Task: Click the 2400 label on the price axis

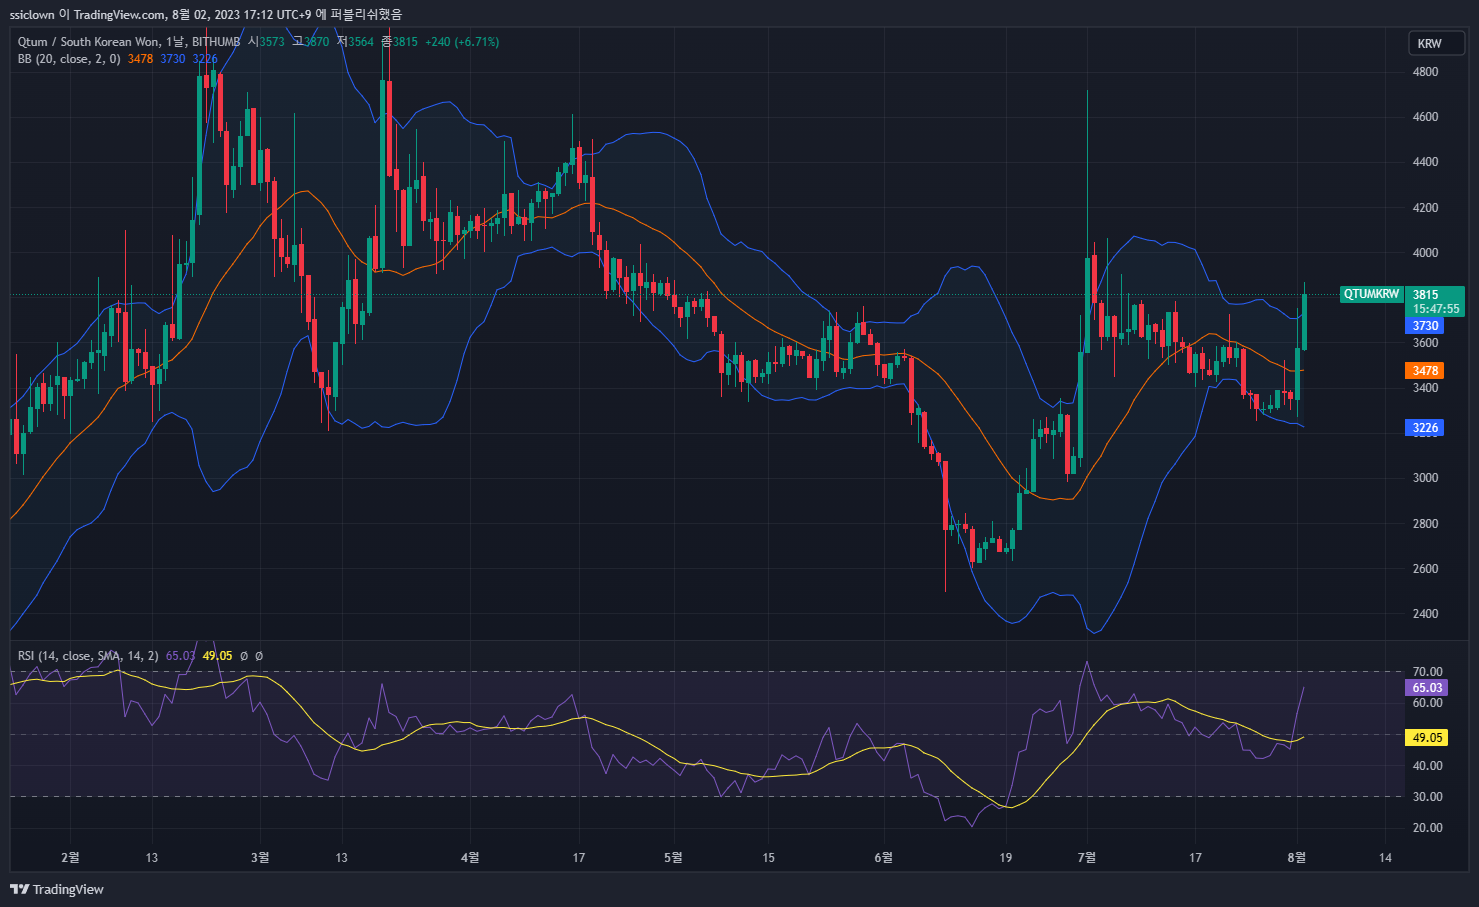Action: coord(1426,614)
